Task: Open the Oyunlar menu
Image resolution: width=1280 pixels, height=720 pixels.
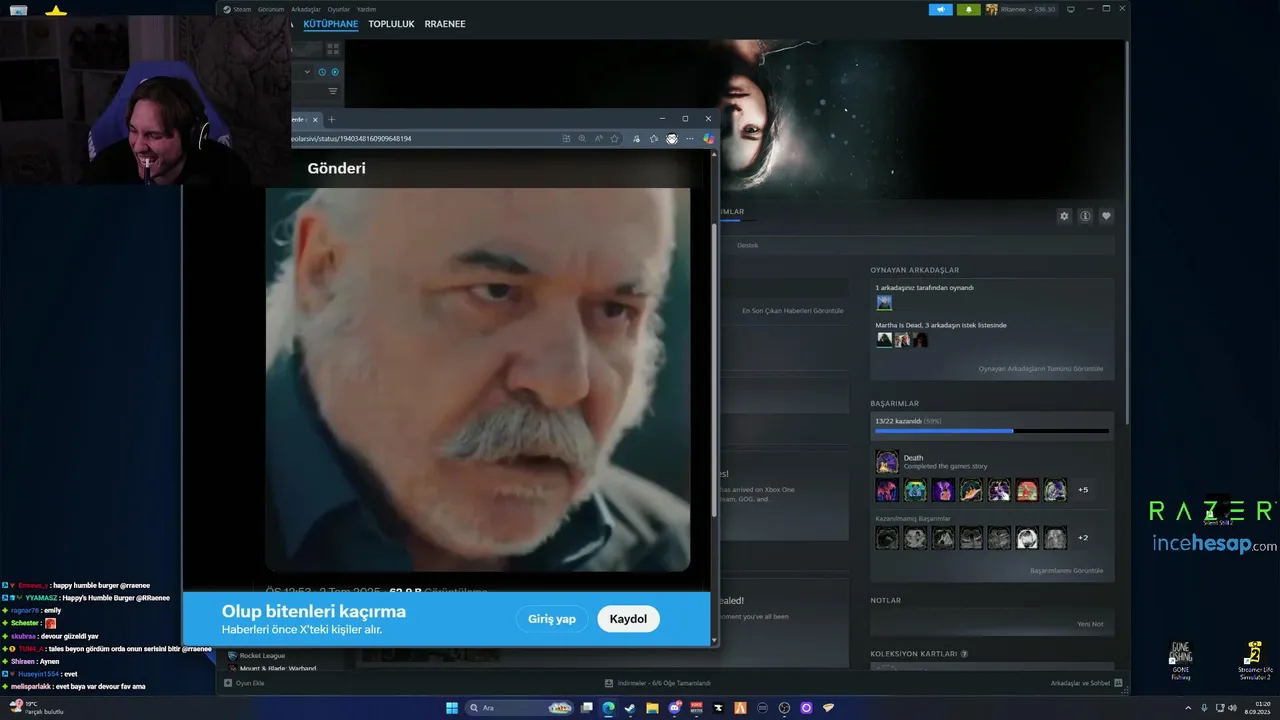Action: click(x=339, y=9)
